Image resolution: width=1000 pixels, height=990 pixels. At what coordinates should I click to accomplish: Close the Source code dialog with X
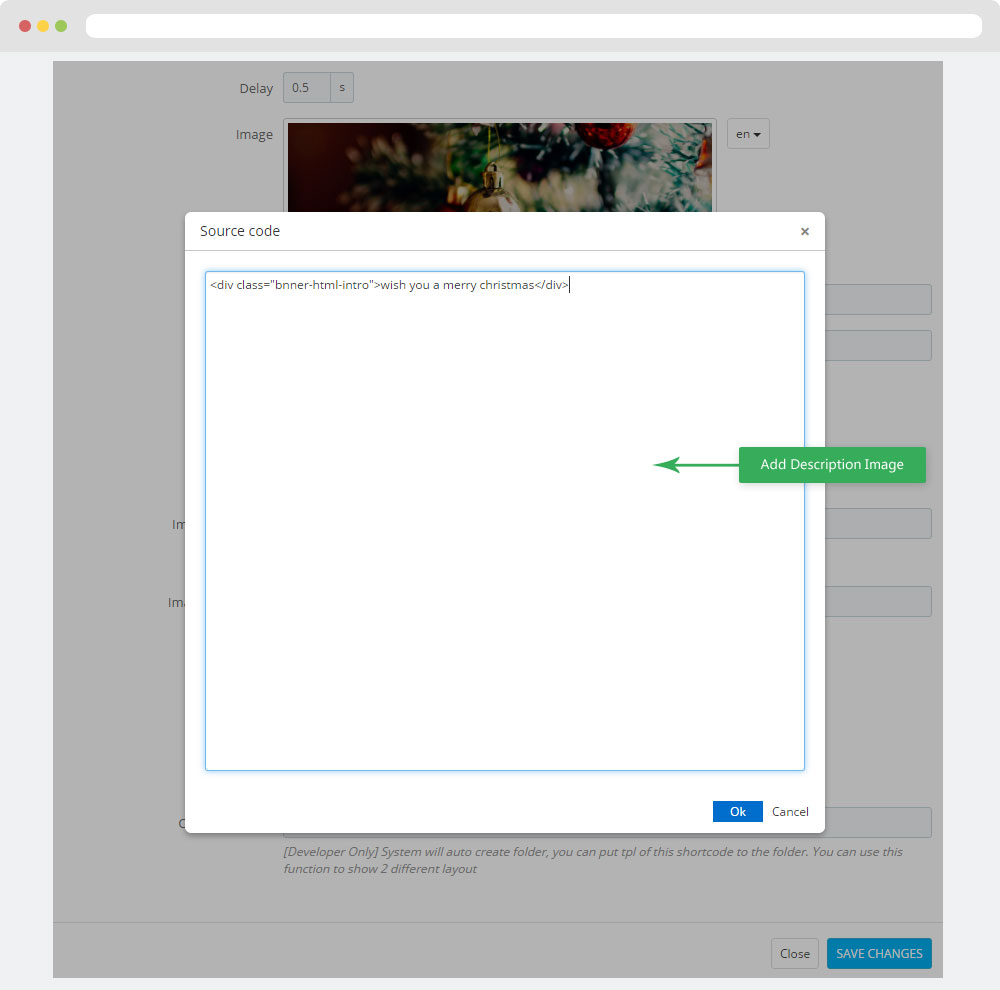[x=804, y=231]
